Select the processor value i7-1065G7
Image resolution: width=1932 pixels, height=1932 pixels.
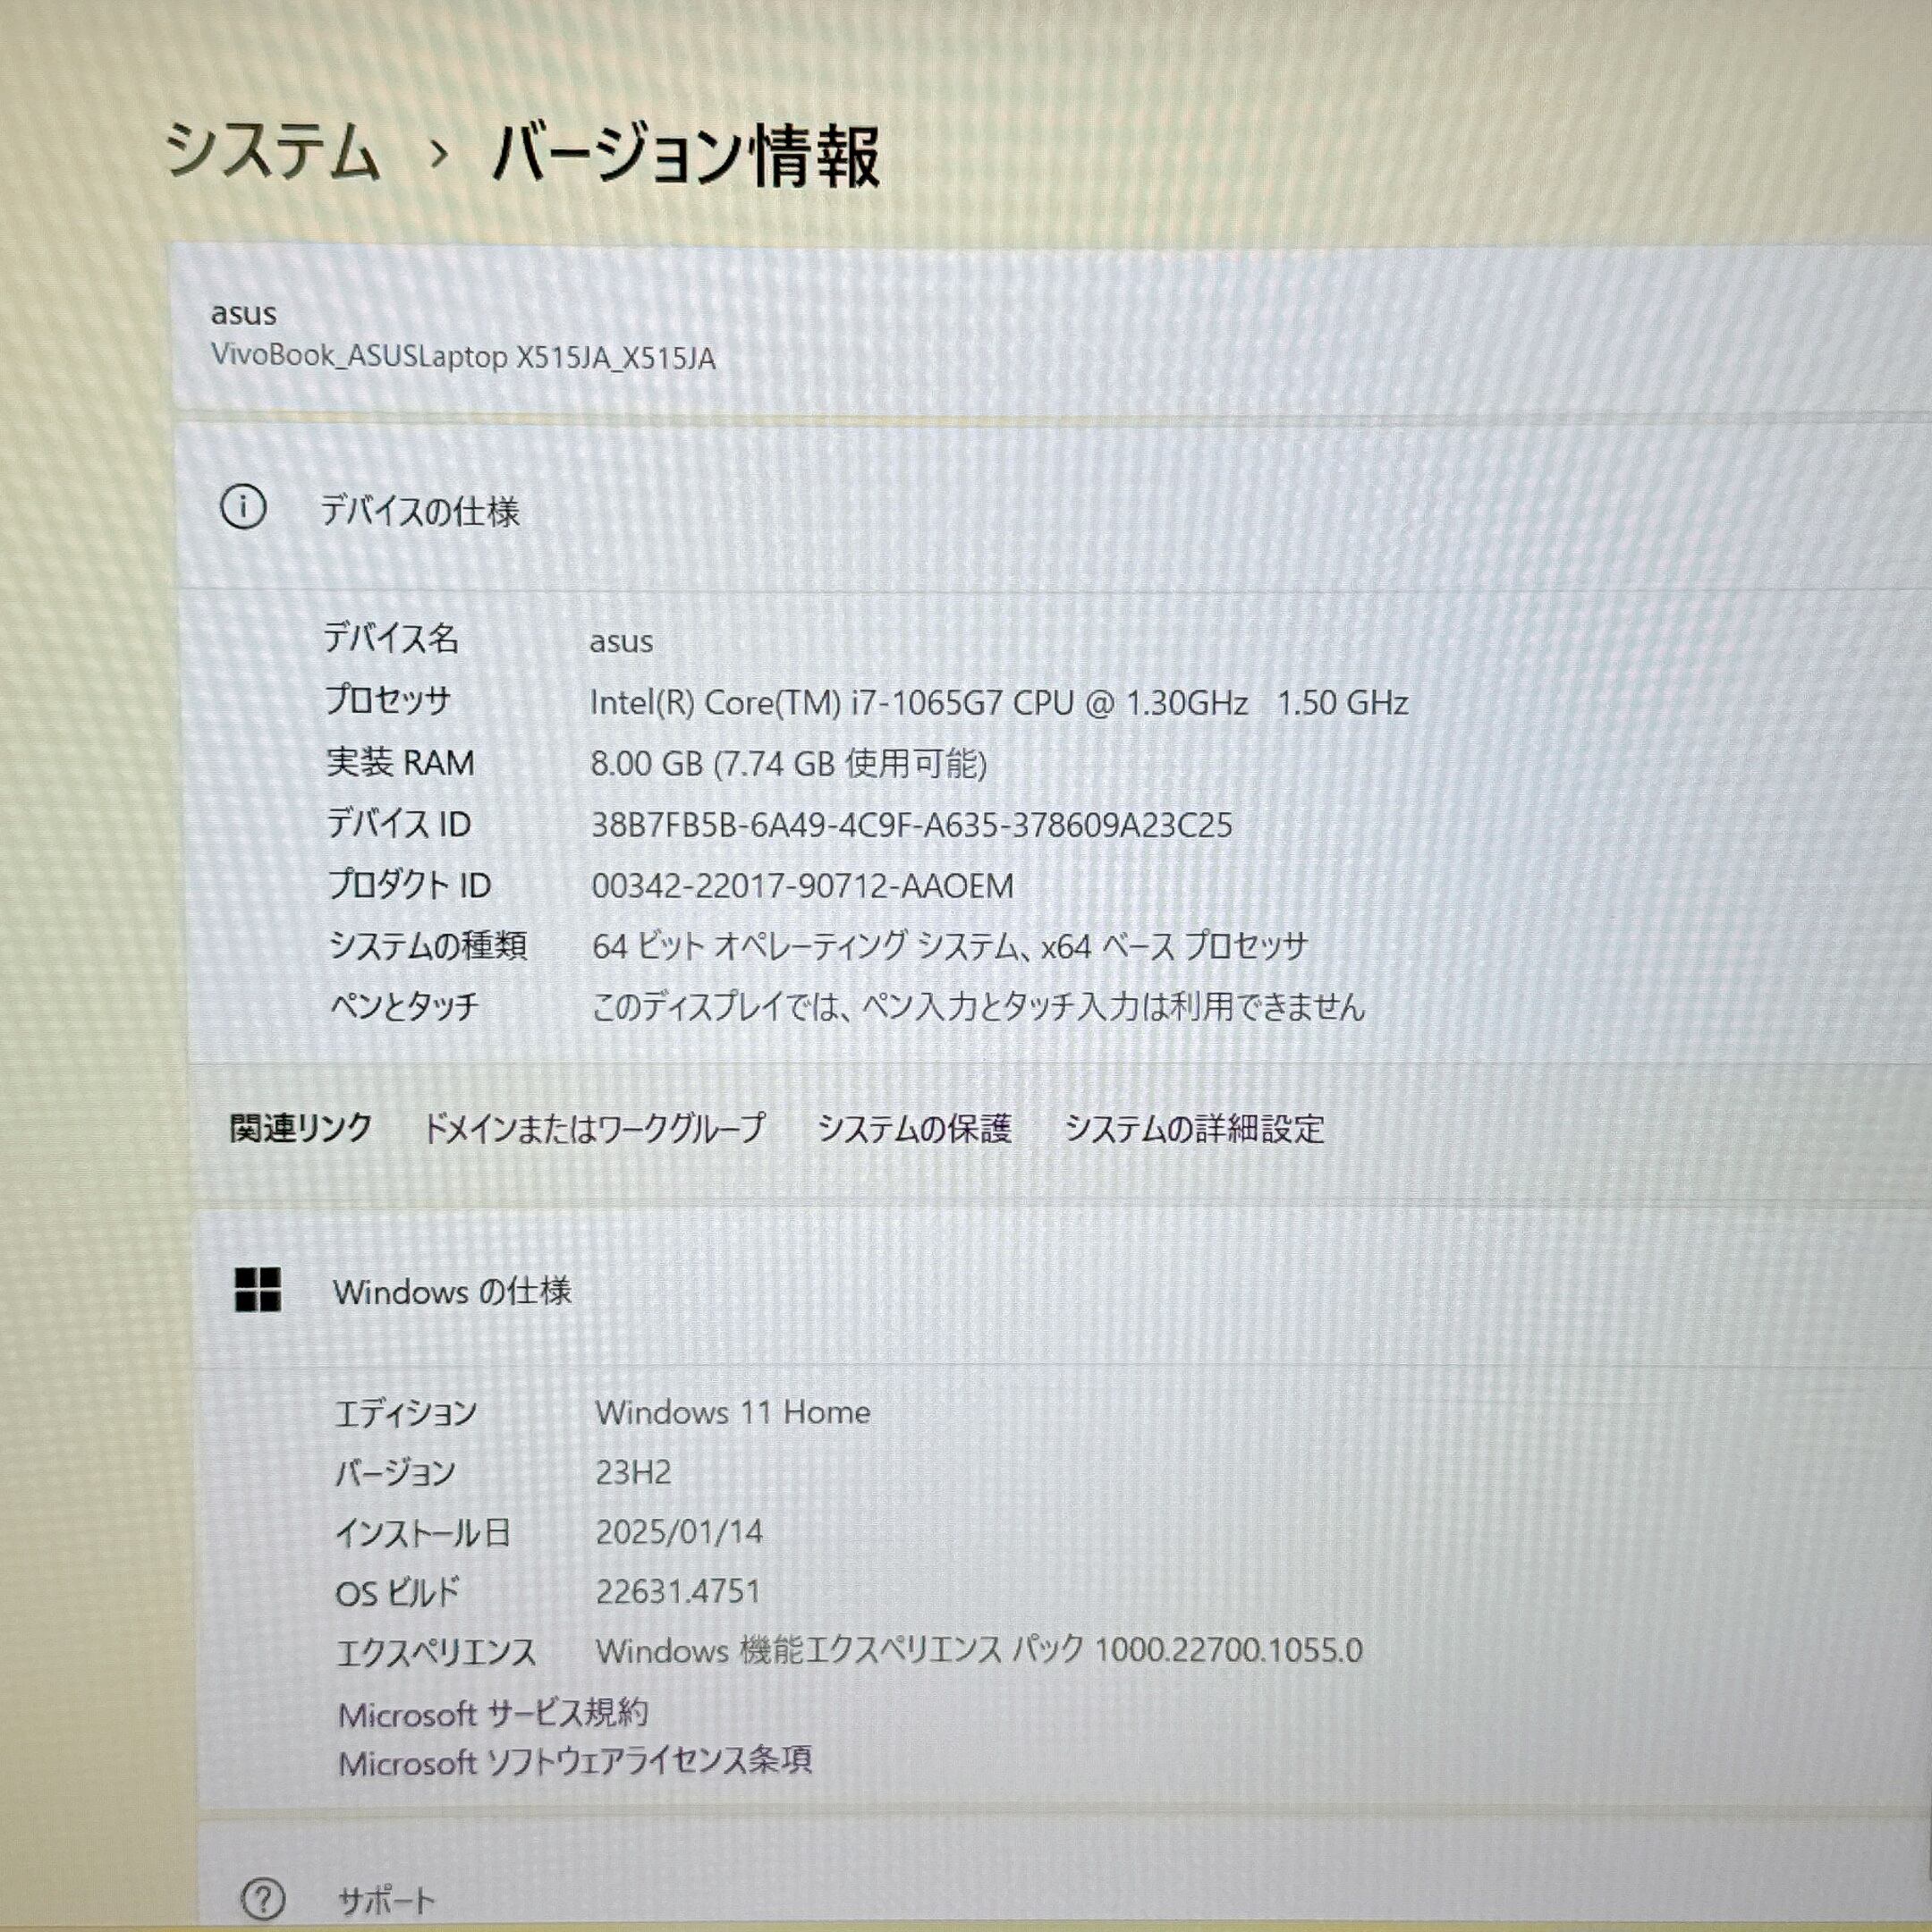point(999,702)
